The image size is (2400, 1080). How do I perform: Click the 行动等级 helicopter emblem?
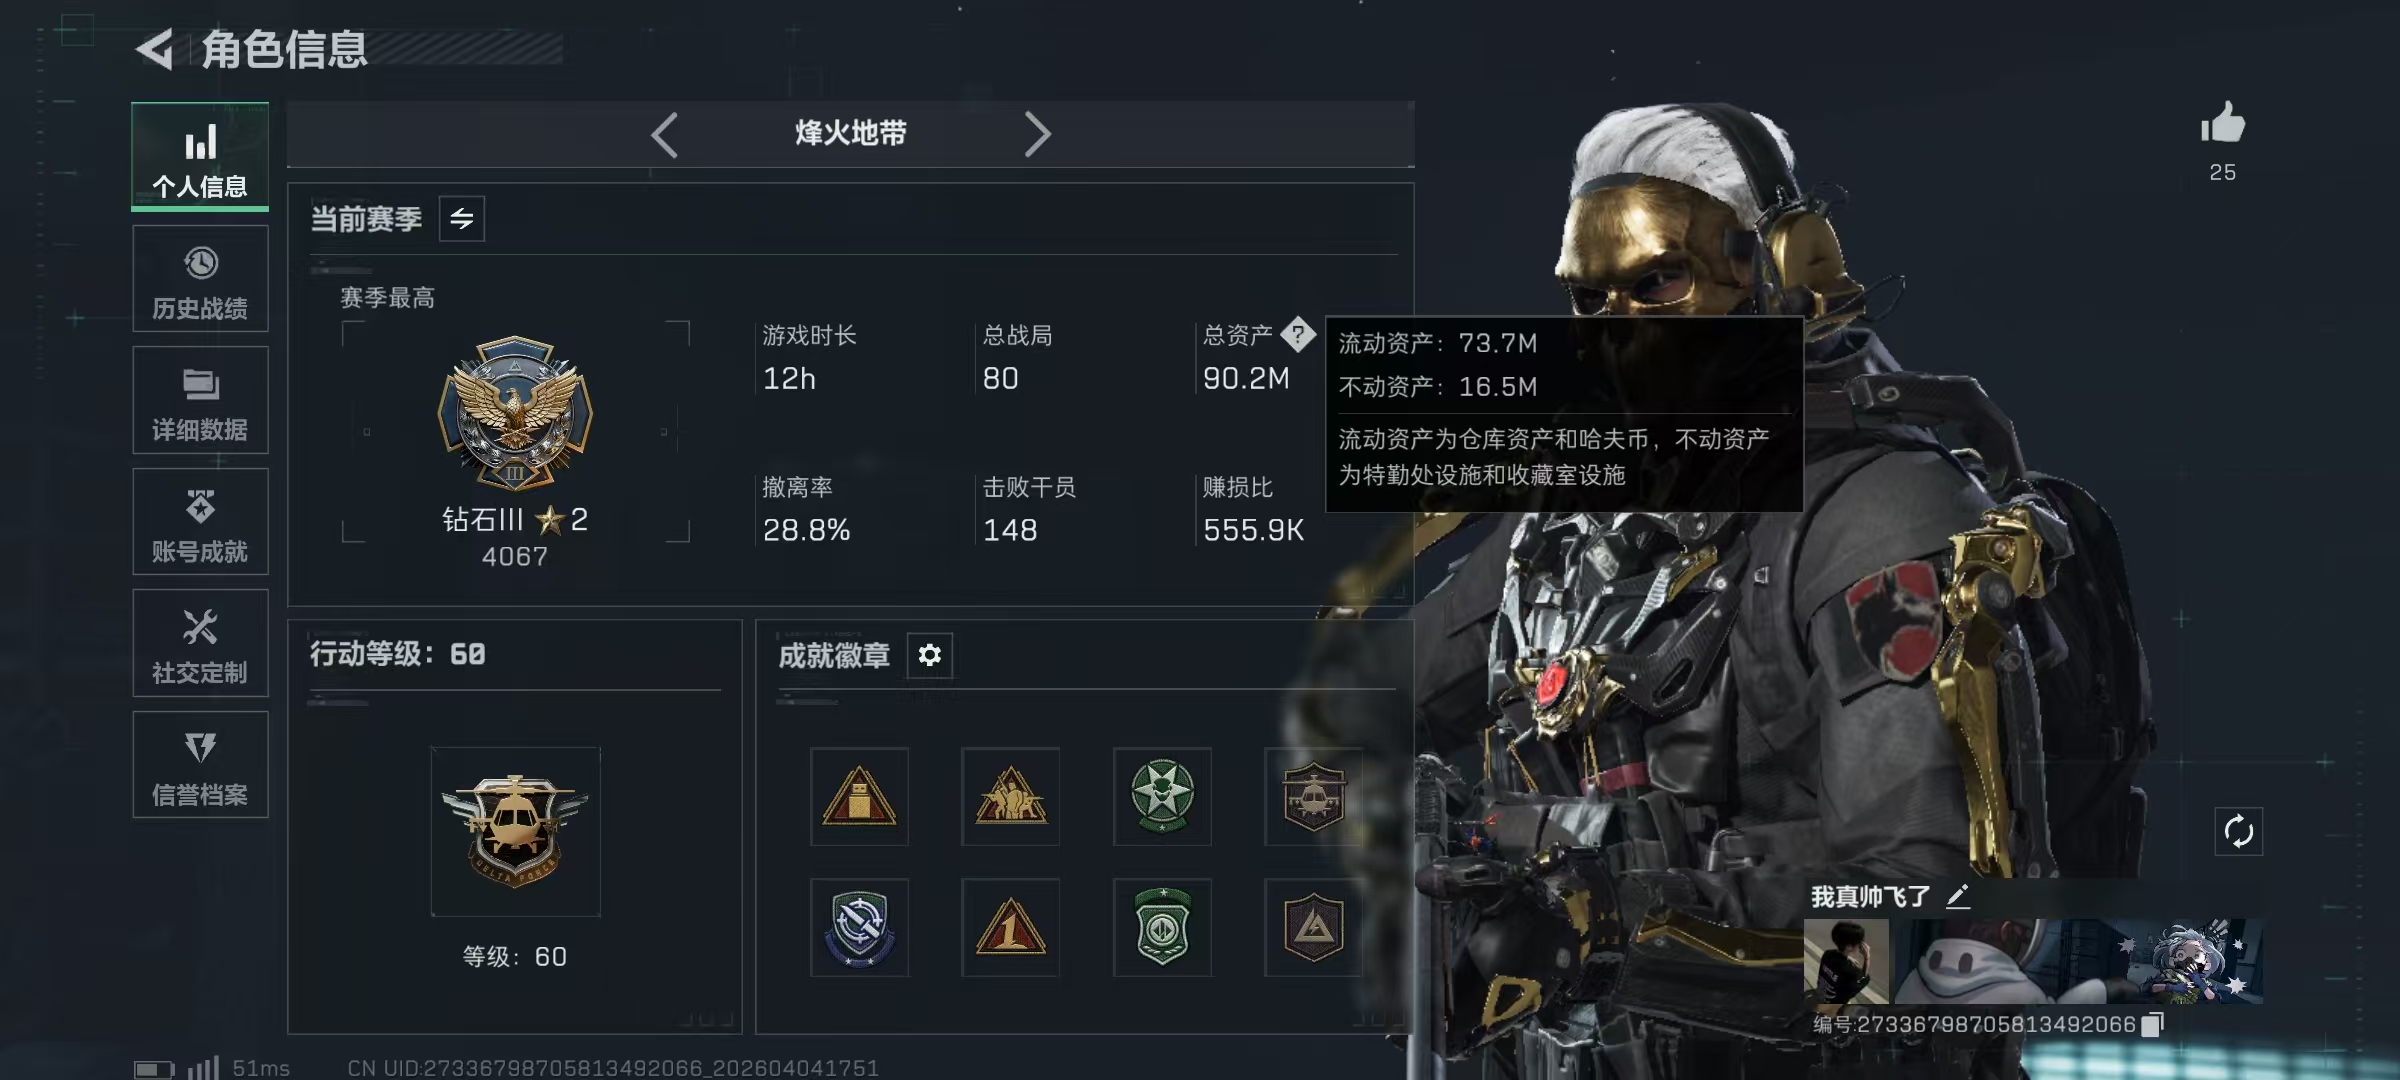point(515,831)
